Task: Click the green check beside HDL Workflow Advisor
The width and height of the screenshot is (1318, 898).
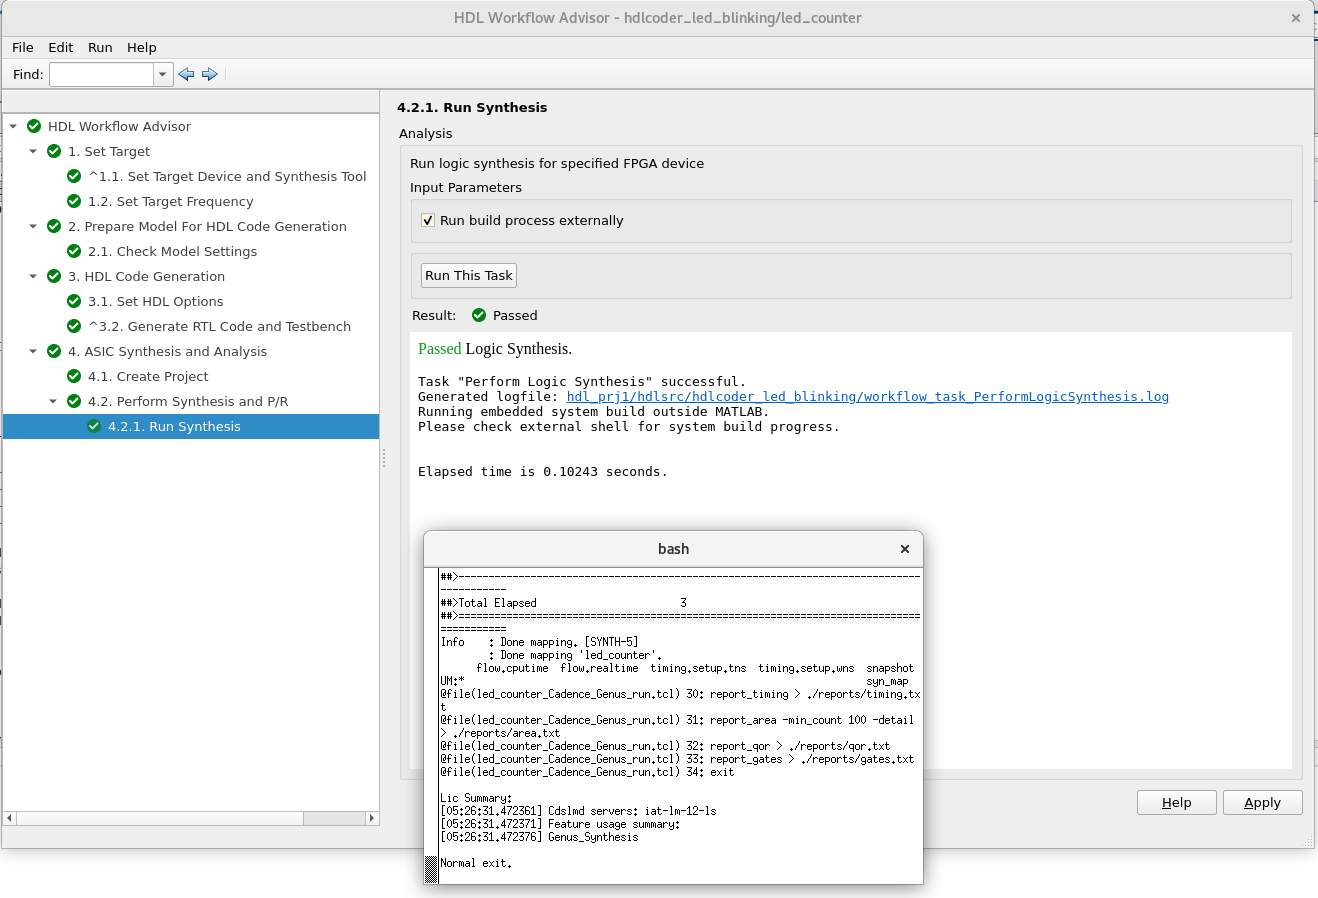Action: click(33, 126)
